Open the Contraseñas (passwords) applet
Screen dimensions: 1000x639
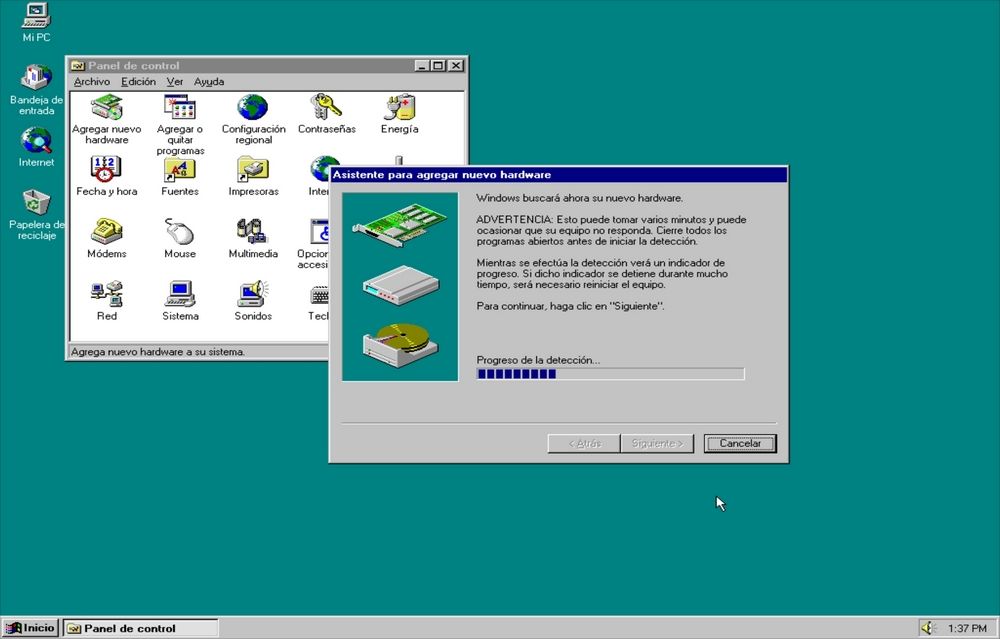(325, 110)
